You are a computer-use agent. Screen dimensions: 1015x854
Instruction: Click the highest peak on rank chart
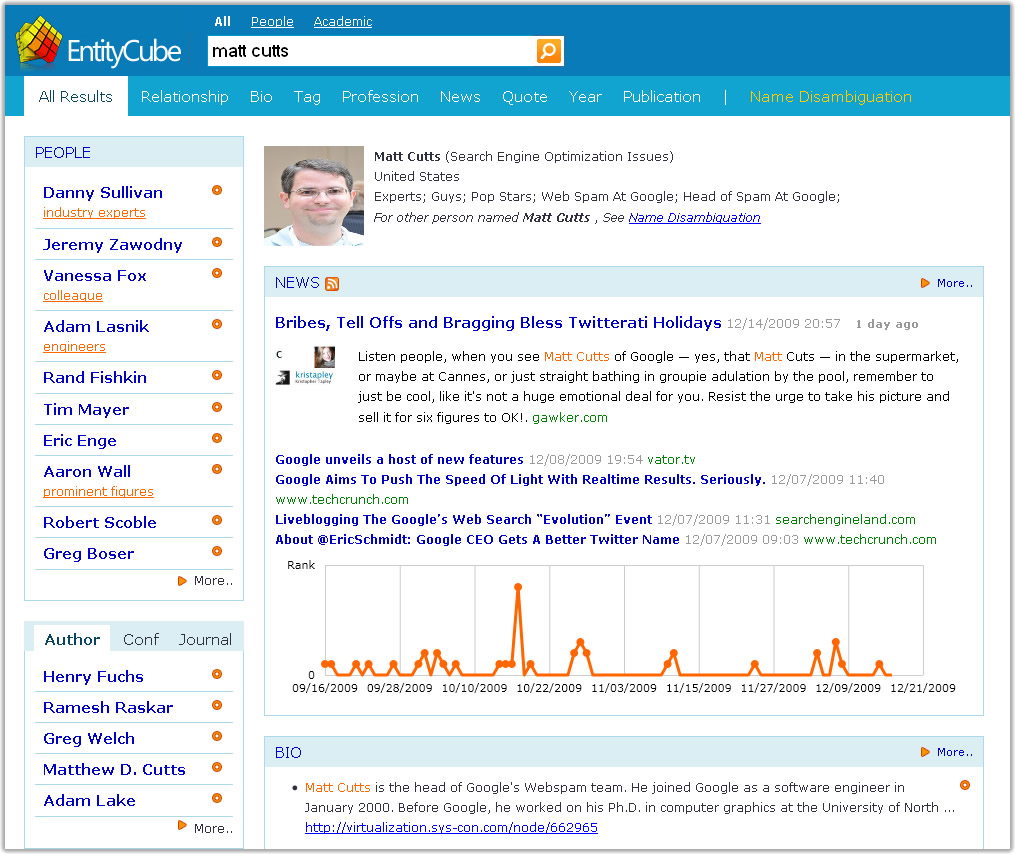coord(518,587)
